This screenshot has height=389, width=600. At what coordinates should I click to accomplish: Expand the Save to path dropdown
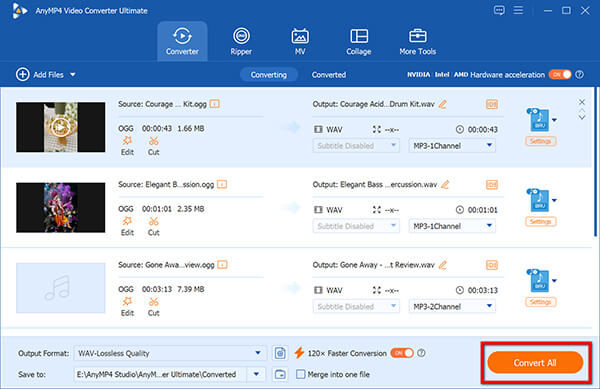pyautogui.click(x=256, y=374)
